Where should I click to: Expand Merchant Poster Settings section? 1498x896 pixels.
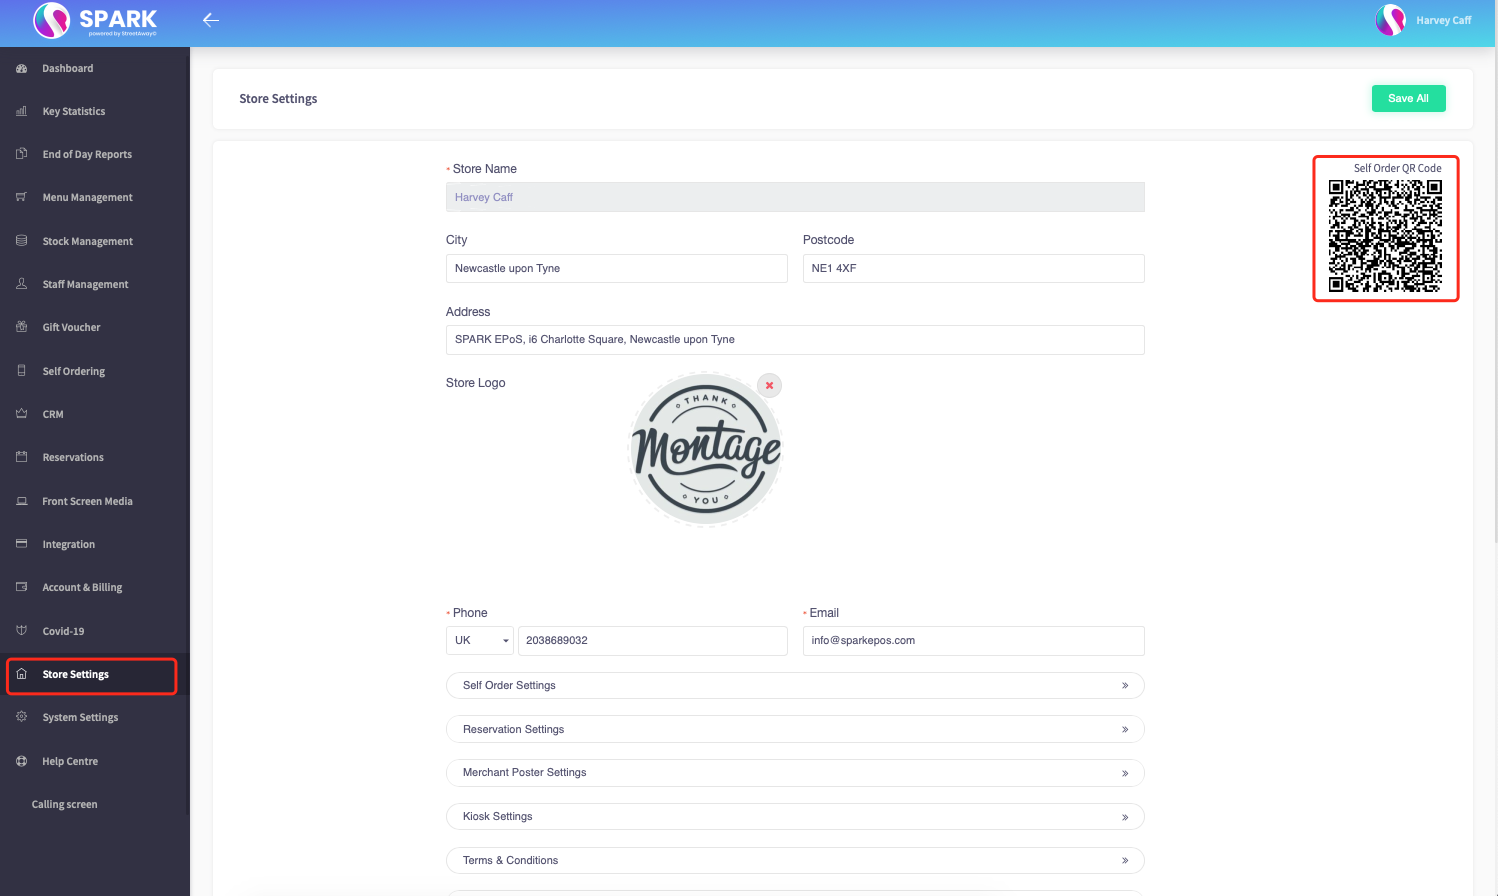[x=795, y=773]
